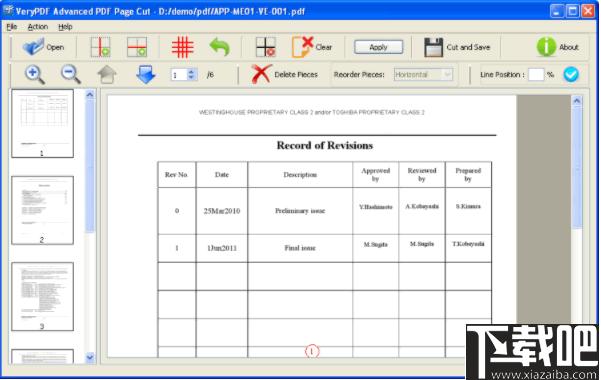The image size is (601, 380).
Task: Apply the red grid cut lines tool
Action: (182, 47)
